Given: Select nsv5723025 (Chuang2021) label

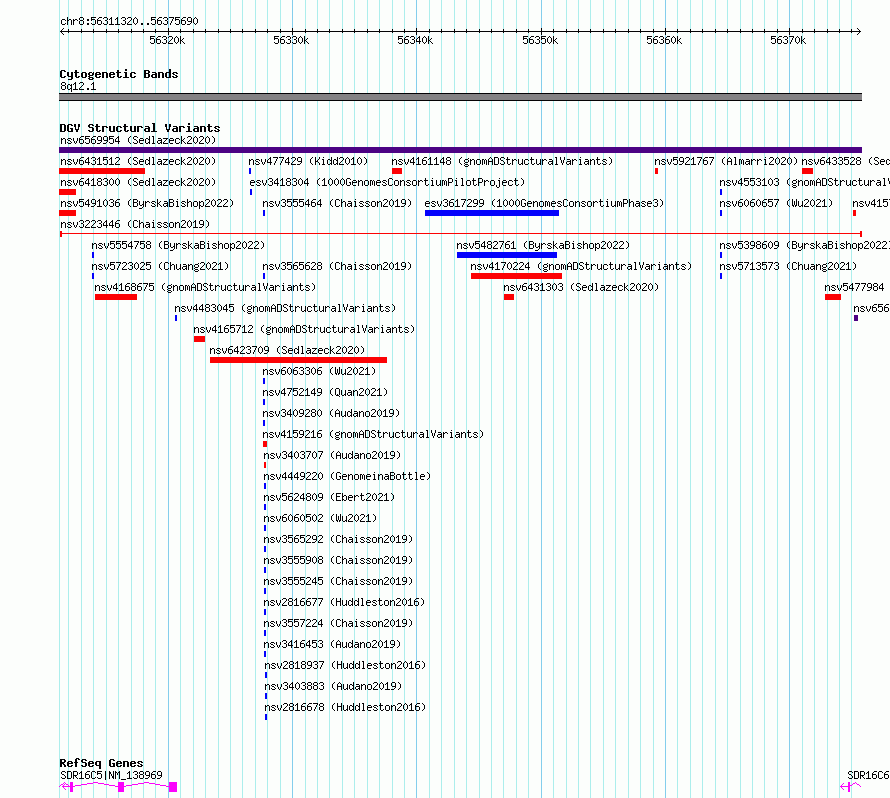Looking at the screenshot, I should [160, 266].
